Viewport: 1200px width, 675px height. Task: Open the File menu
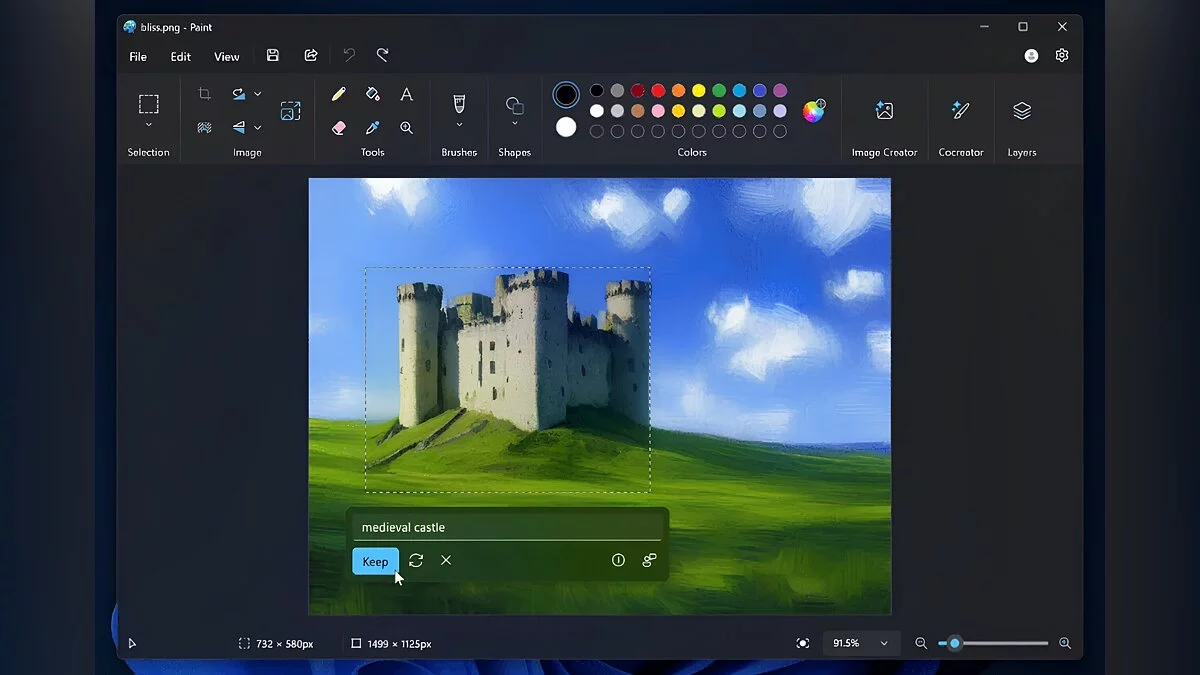138,57
